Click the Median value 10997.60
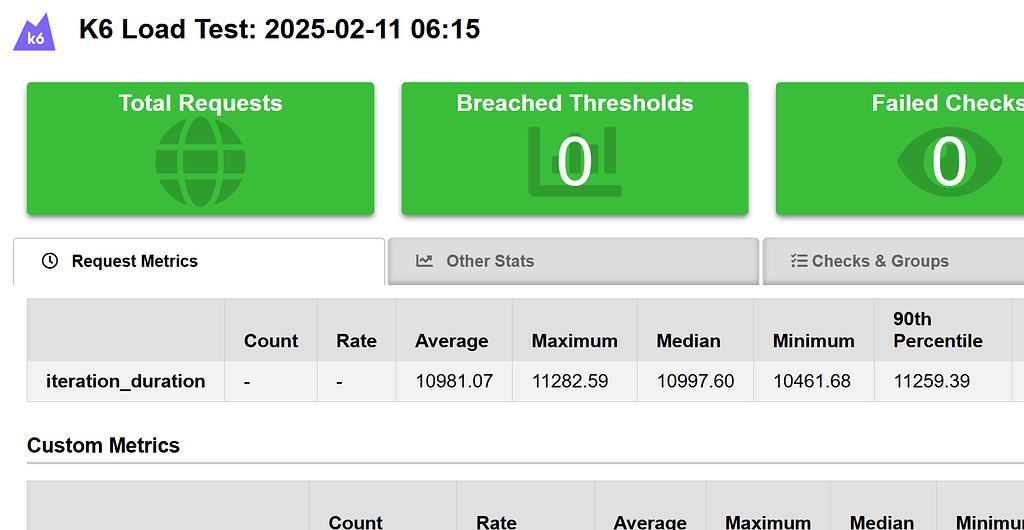This screenshot has height=530, width=1024. tap(696, 381)
